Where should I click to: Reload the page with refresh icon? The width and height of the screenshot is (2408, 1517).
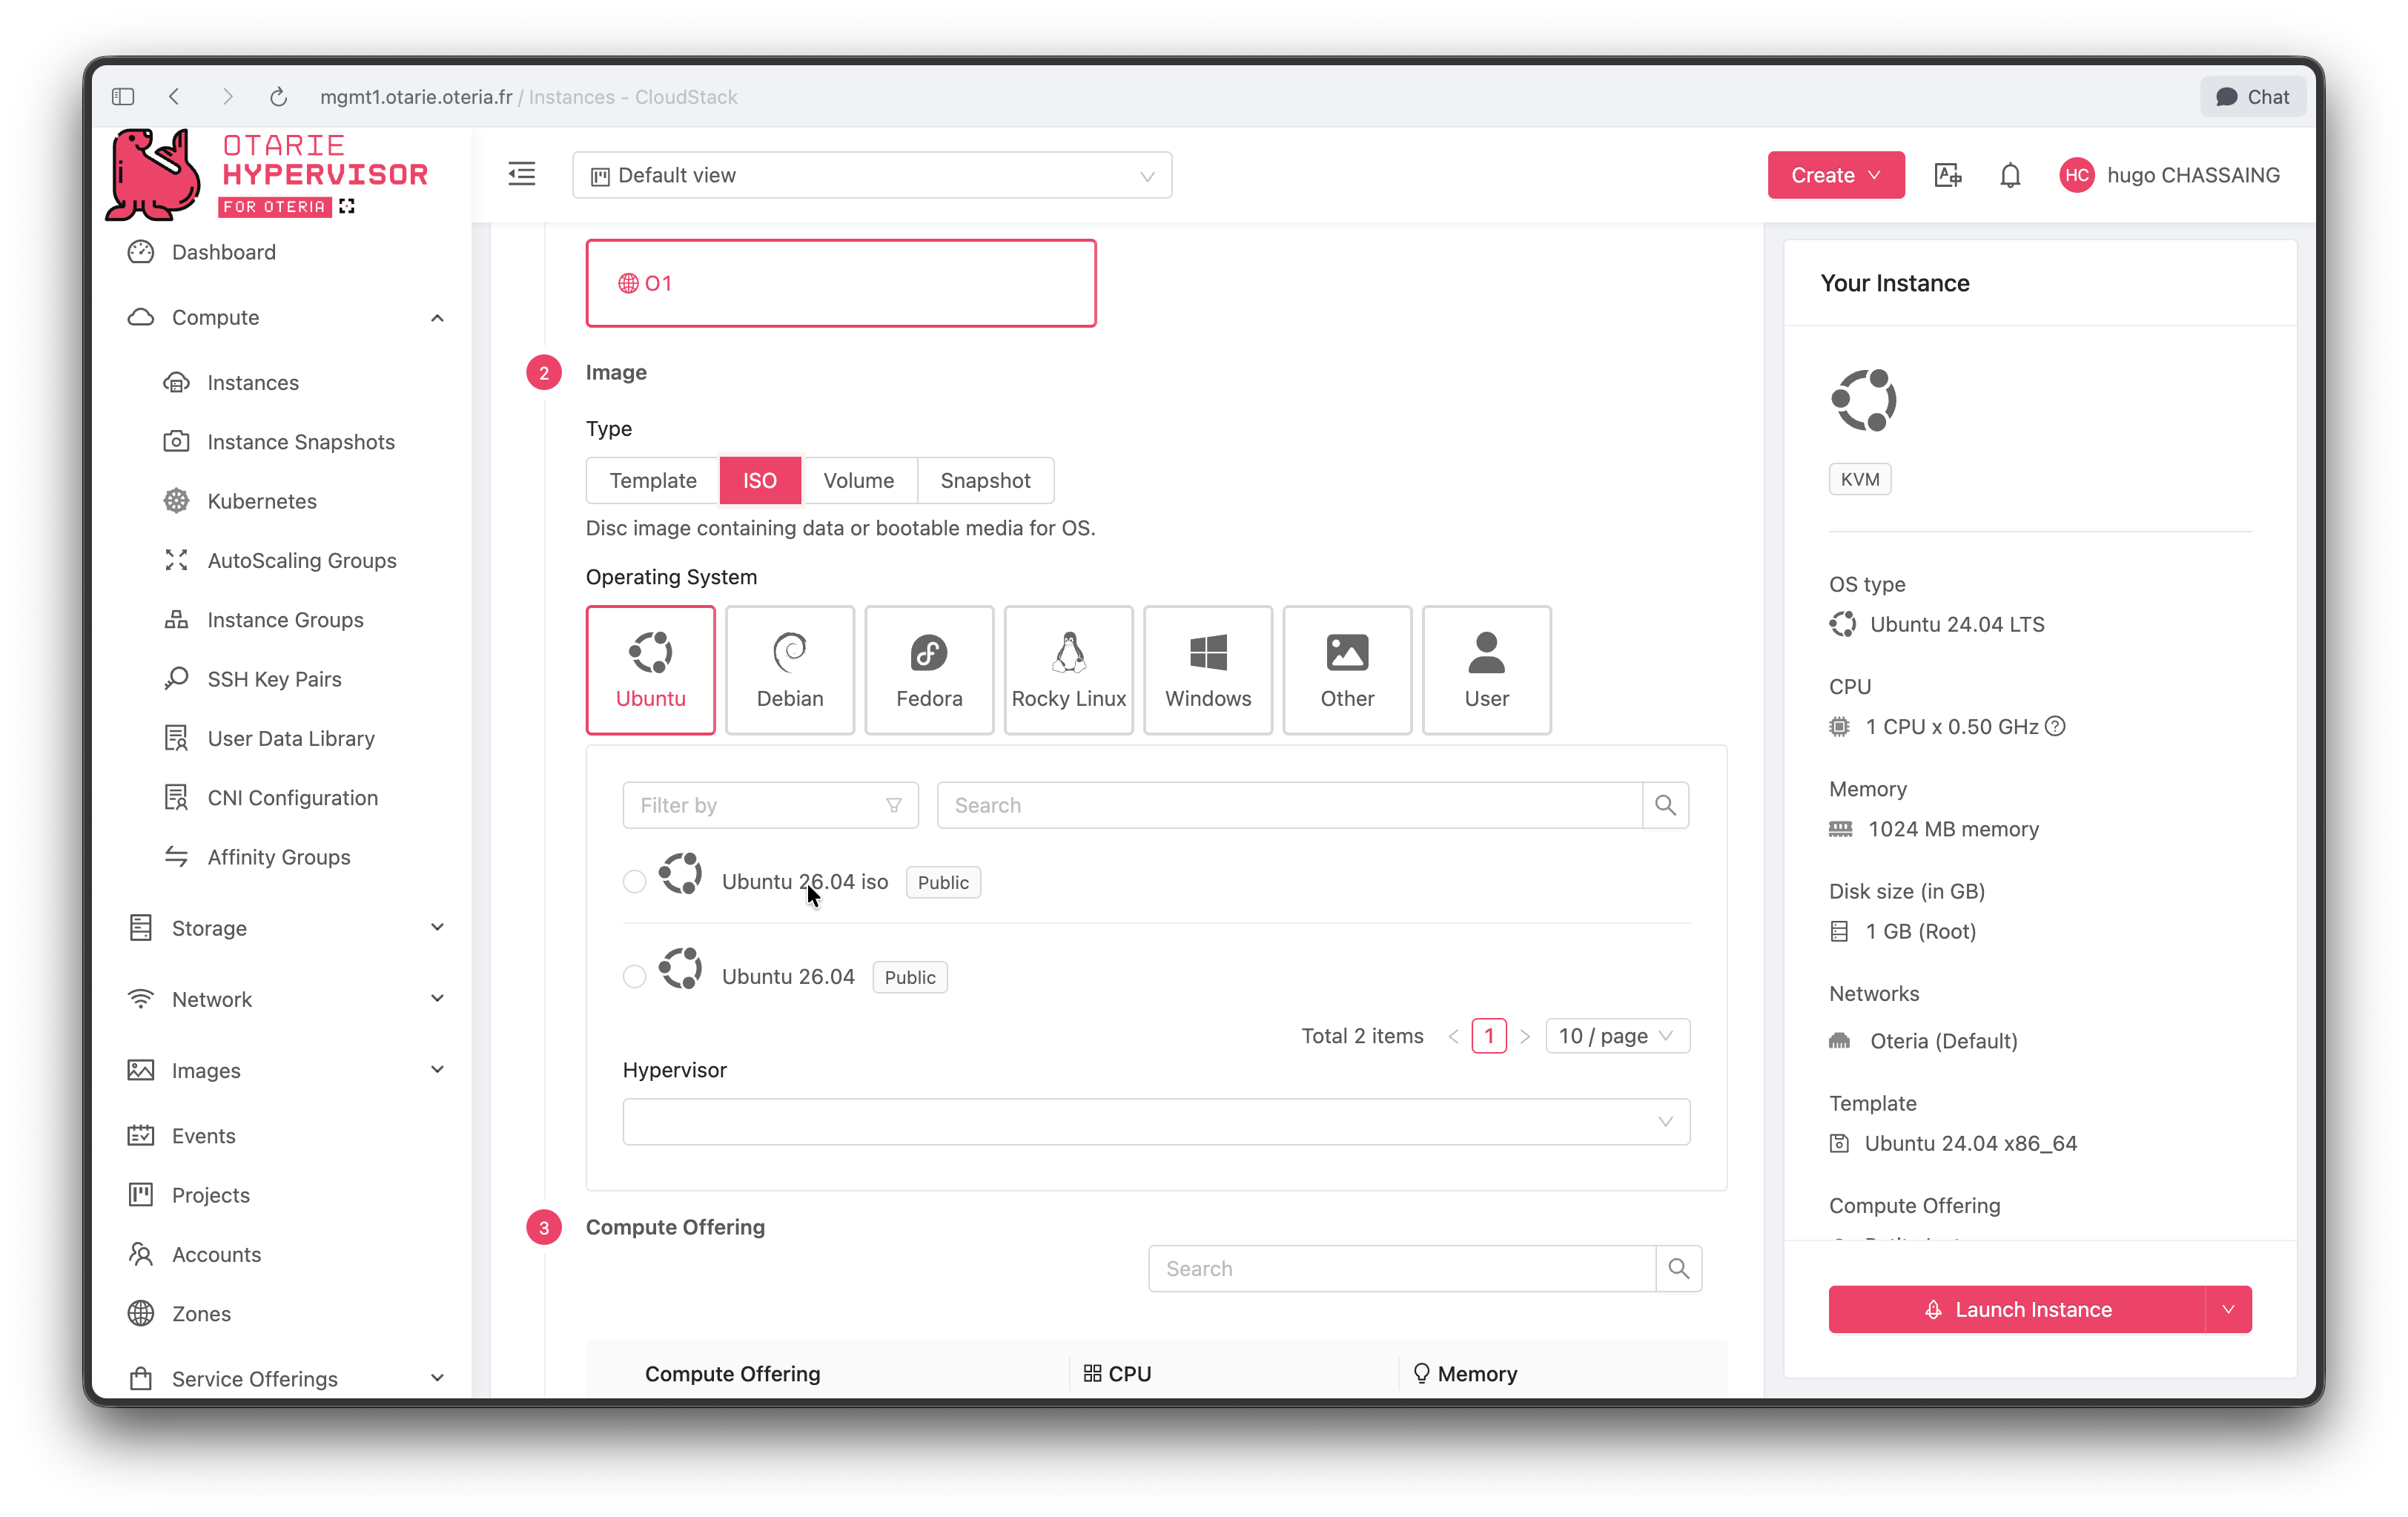[279, 97]
